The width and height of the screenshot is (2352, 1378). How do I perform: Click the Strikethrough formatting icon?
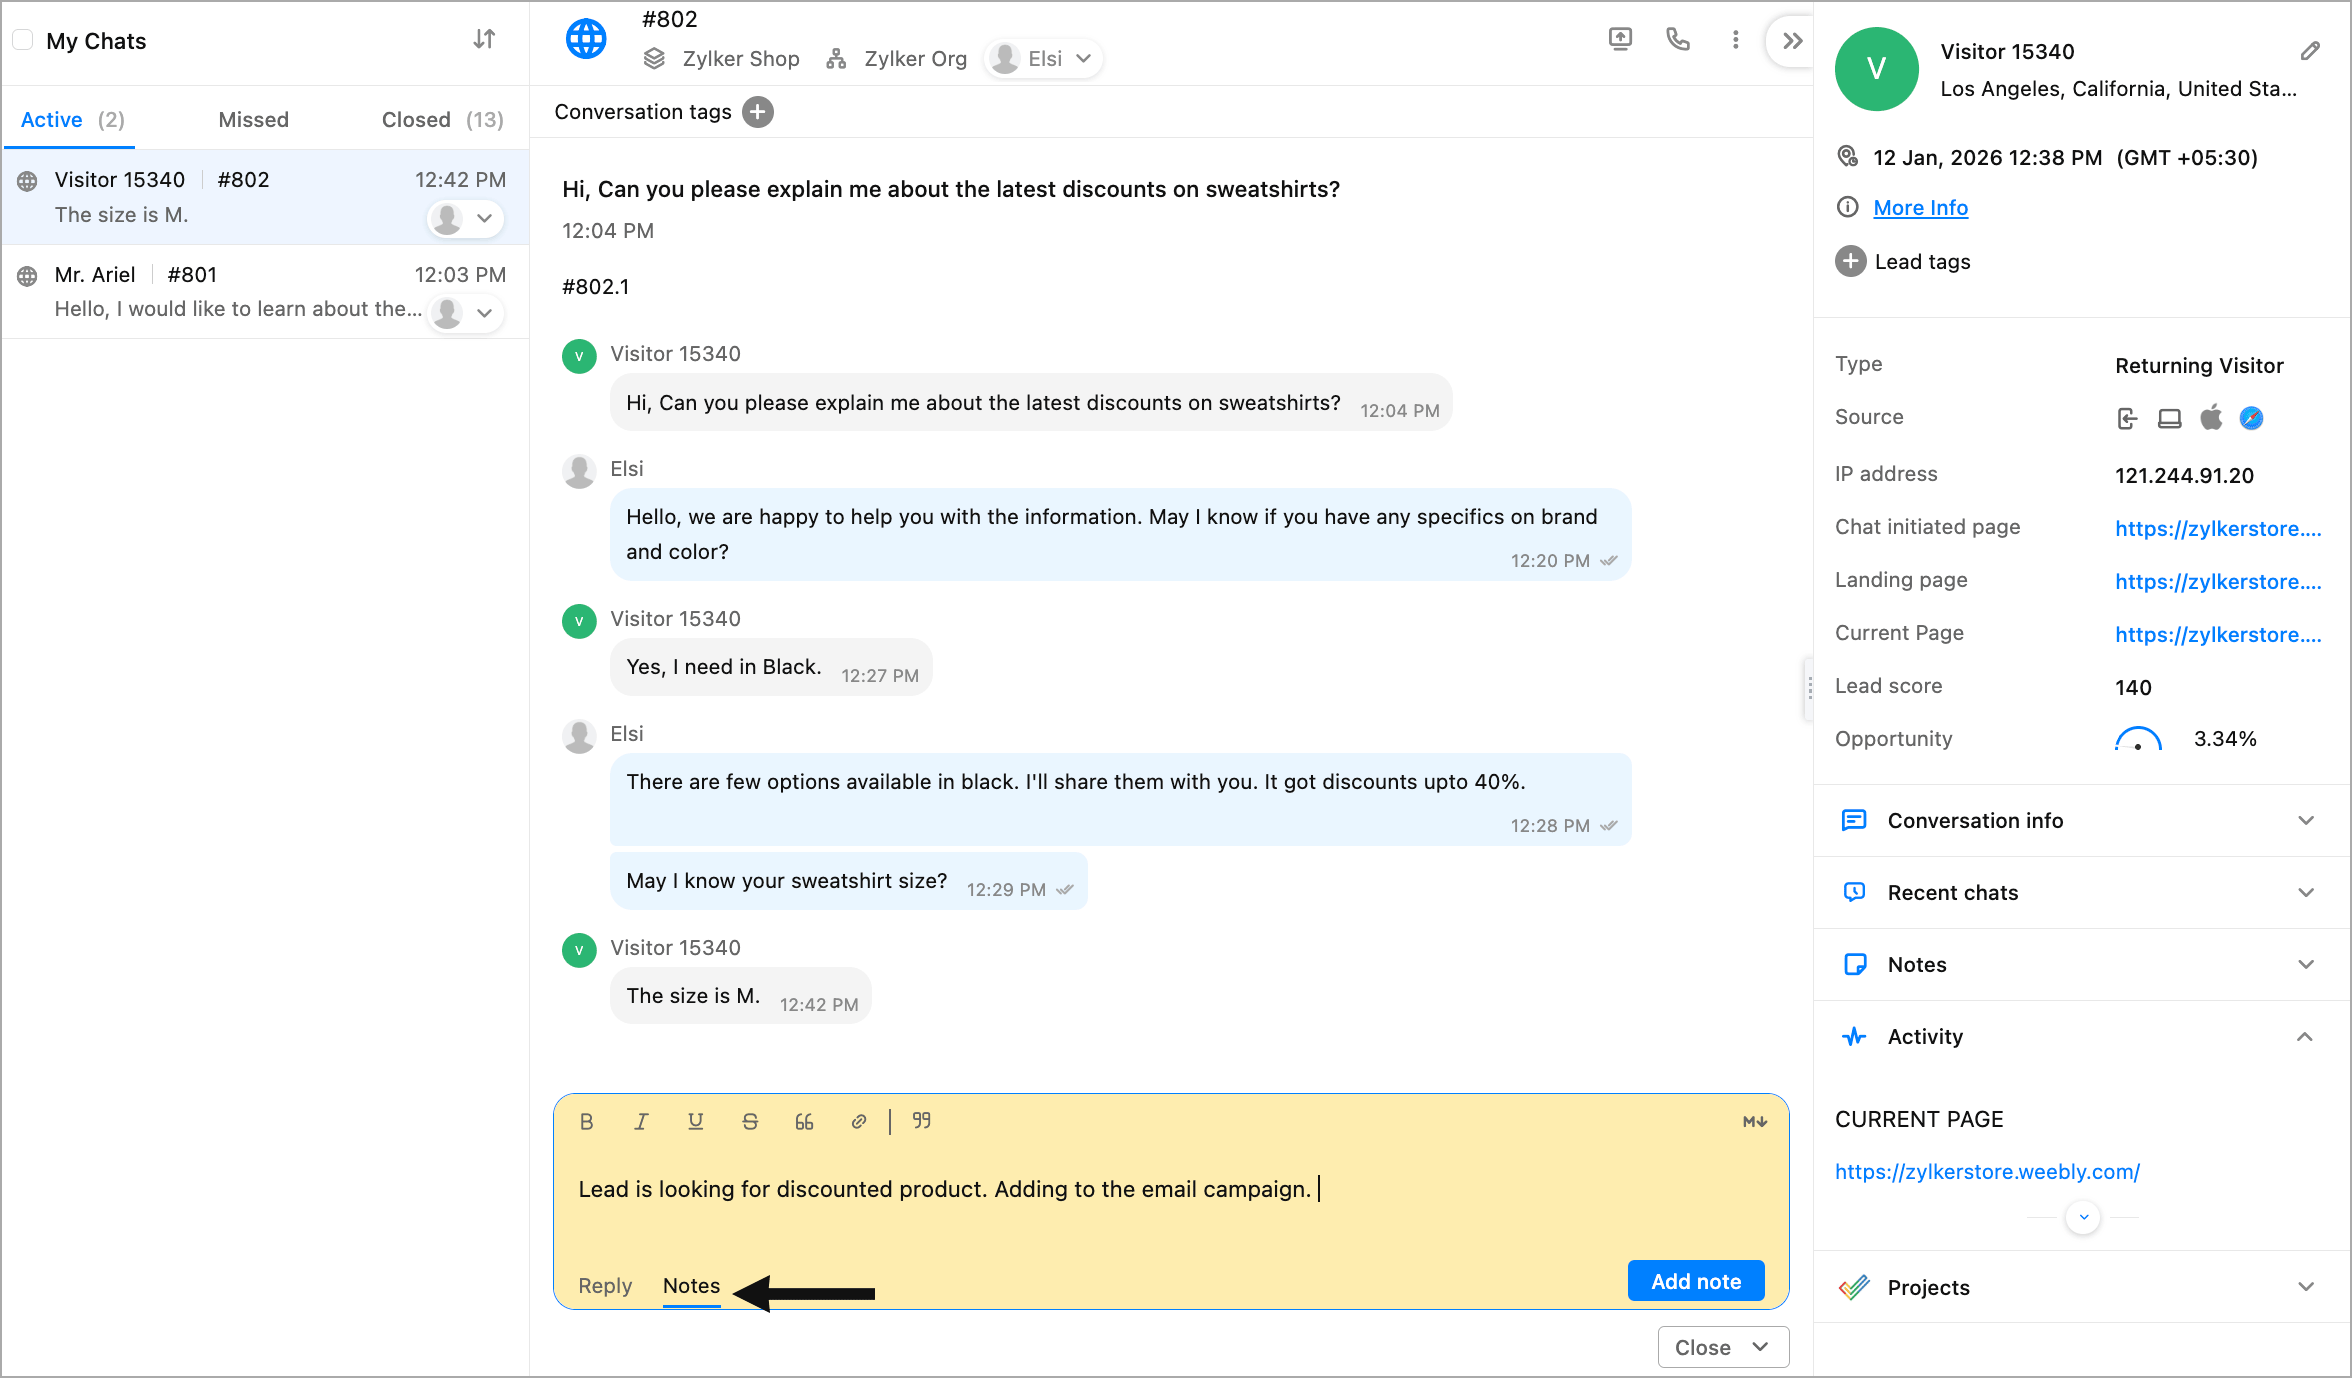click(x=750, y=1122)
